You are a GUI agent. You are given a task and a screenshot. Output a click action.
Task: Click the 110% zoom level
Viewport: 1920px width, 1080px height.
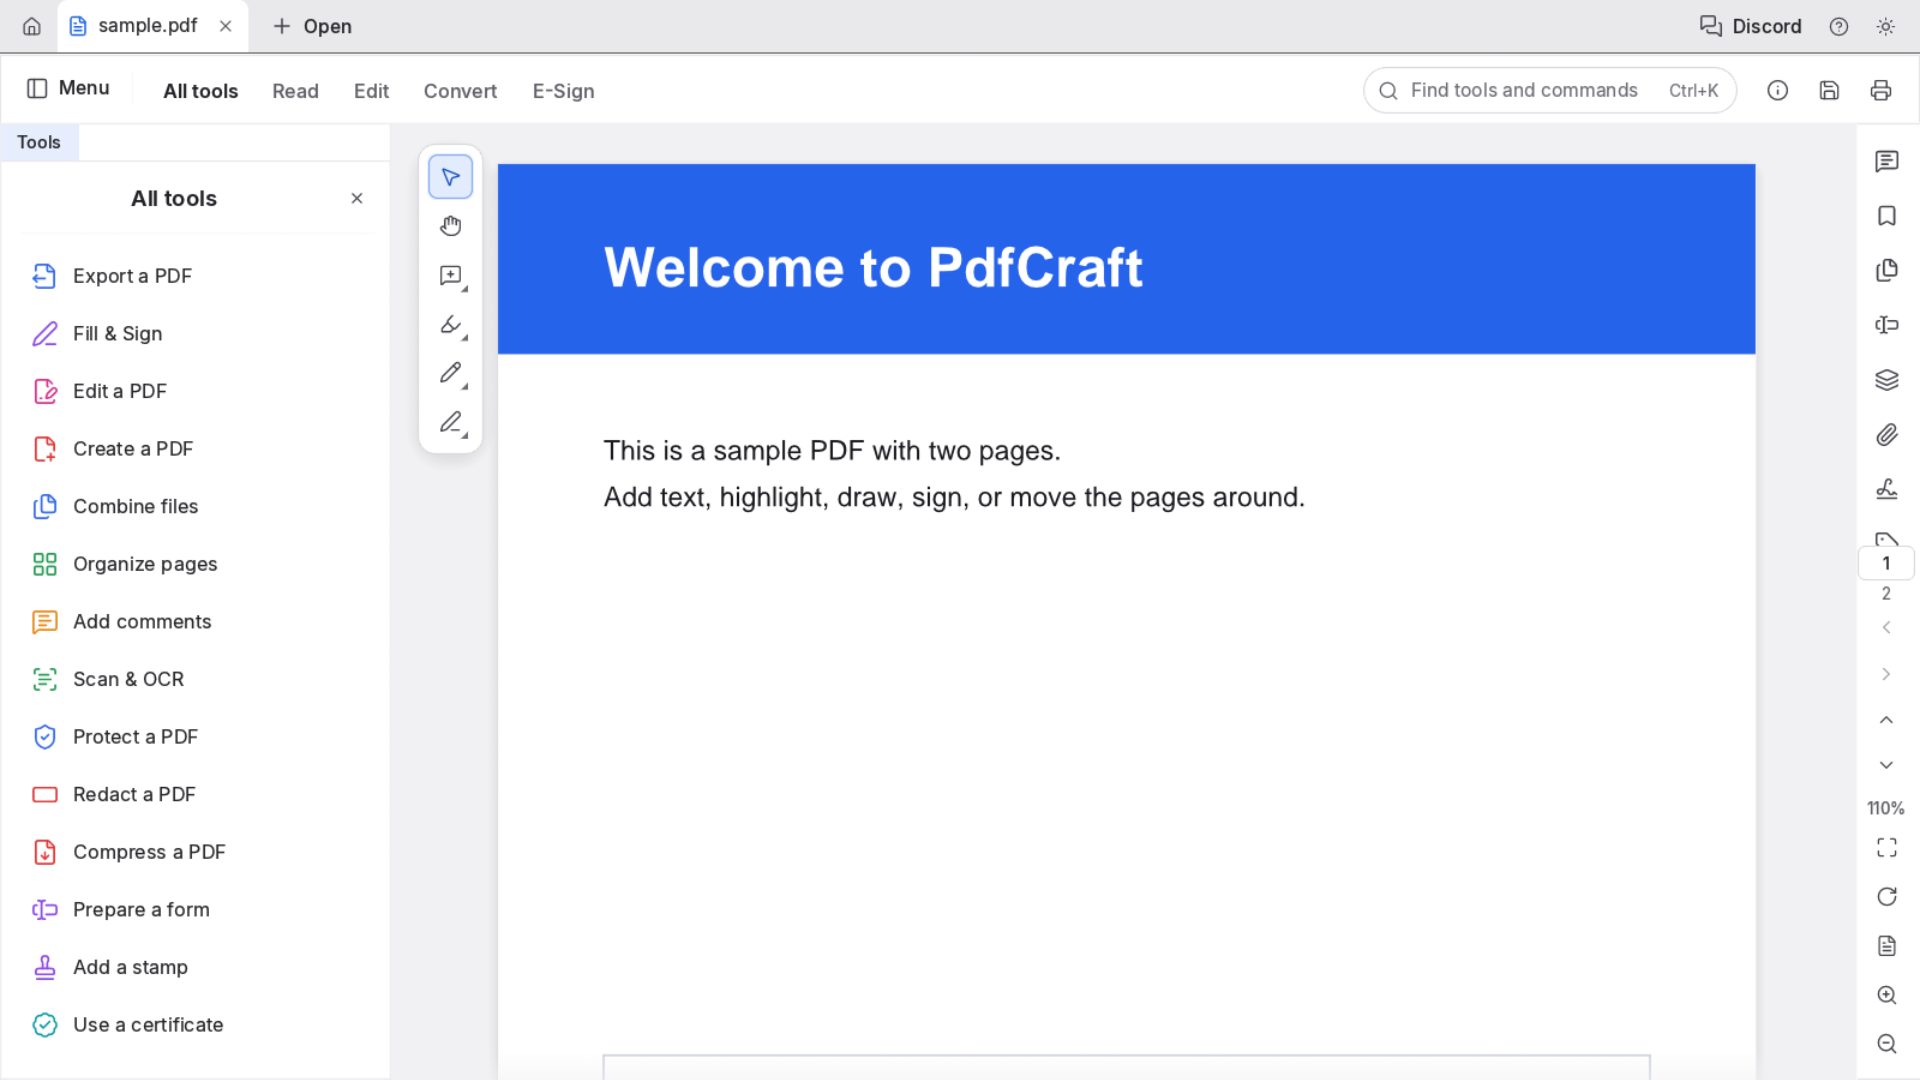click(1885, 808)
